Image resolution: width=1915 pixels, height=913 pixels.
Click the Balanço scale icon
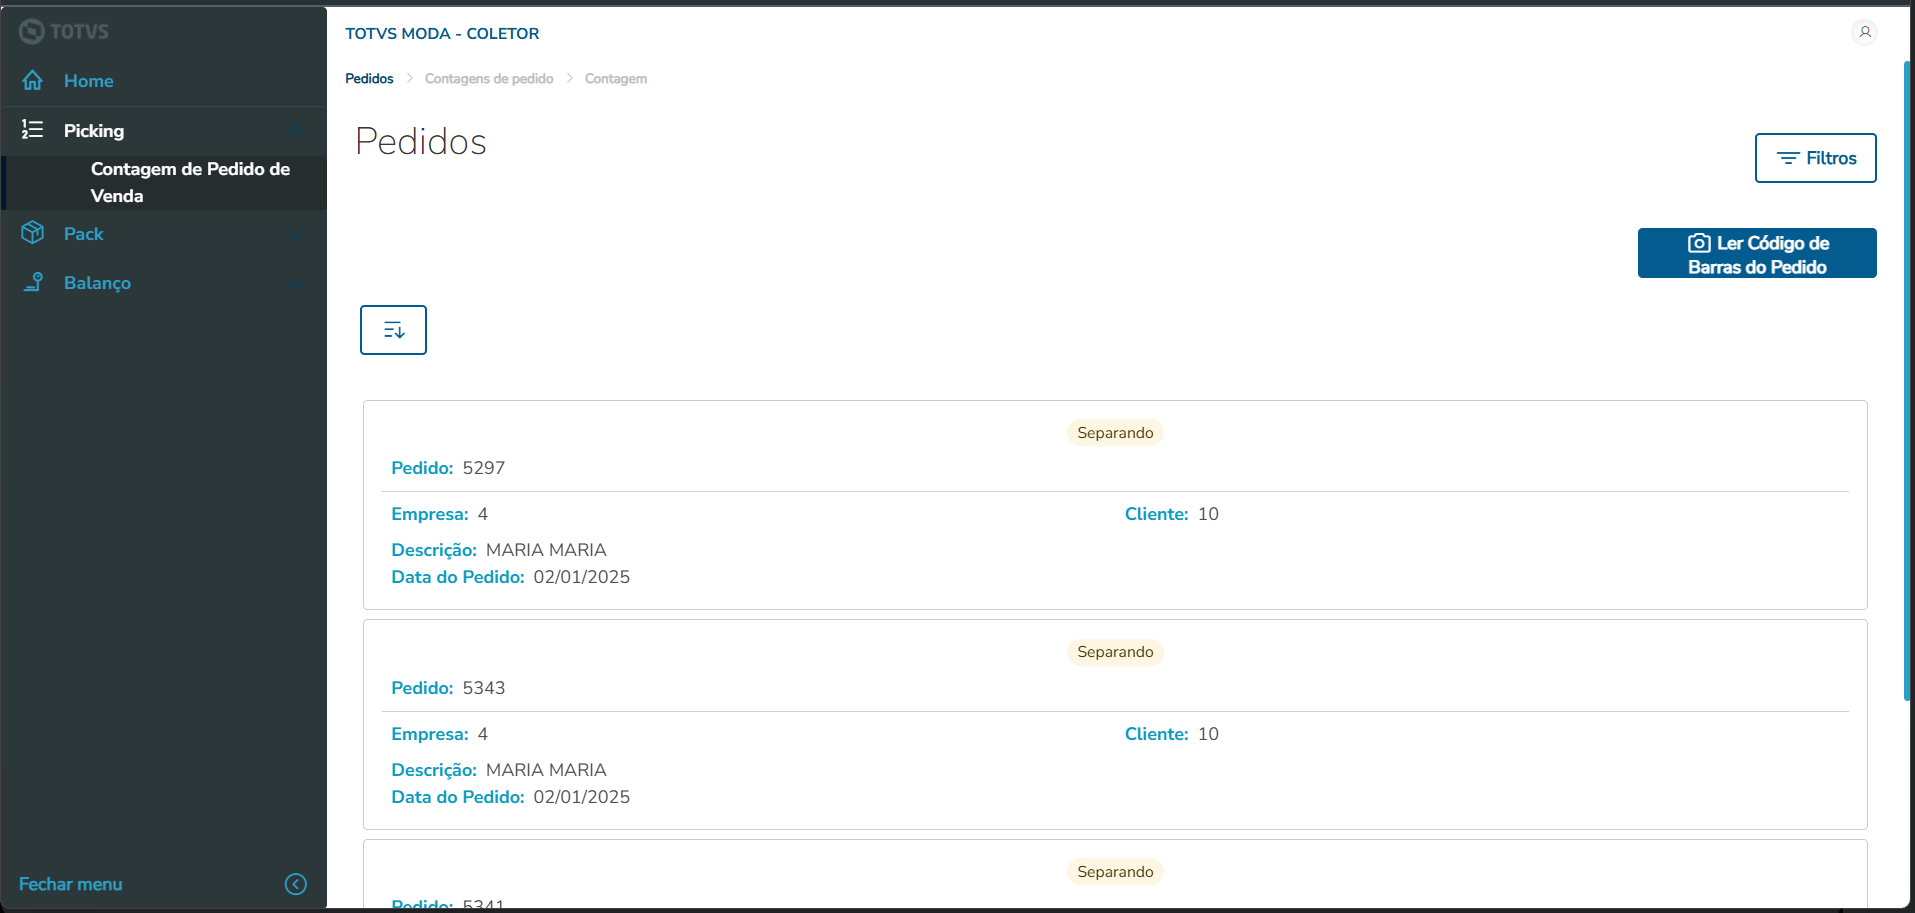tap(33, 283)
